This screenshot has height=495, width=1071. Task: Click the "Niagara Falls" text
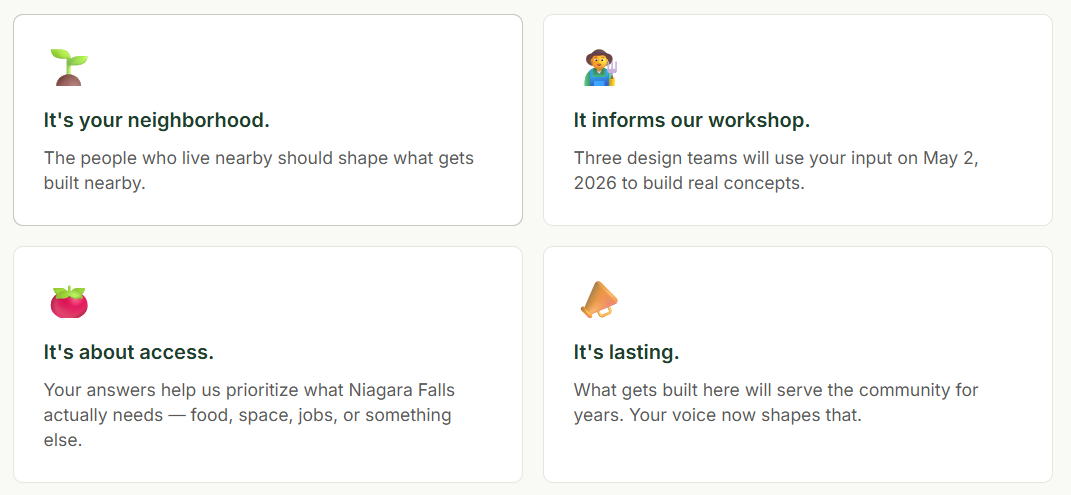coord(402,390)
